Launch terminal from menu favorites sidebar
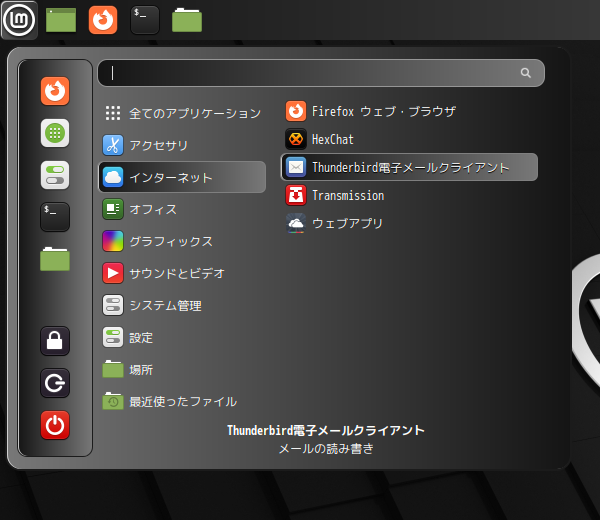The image size is (600, 520). [55, 217]
